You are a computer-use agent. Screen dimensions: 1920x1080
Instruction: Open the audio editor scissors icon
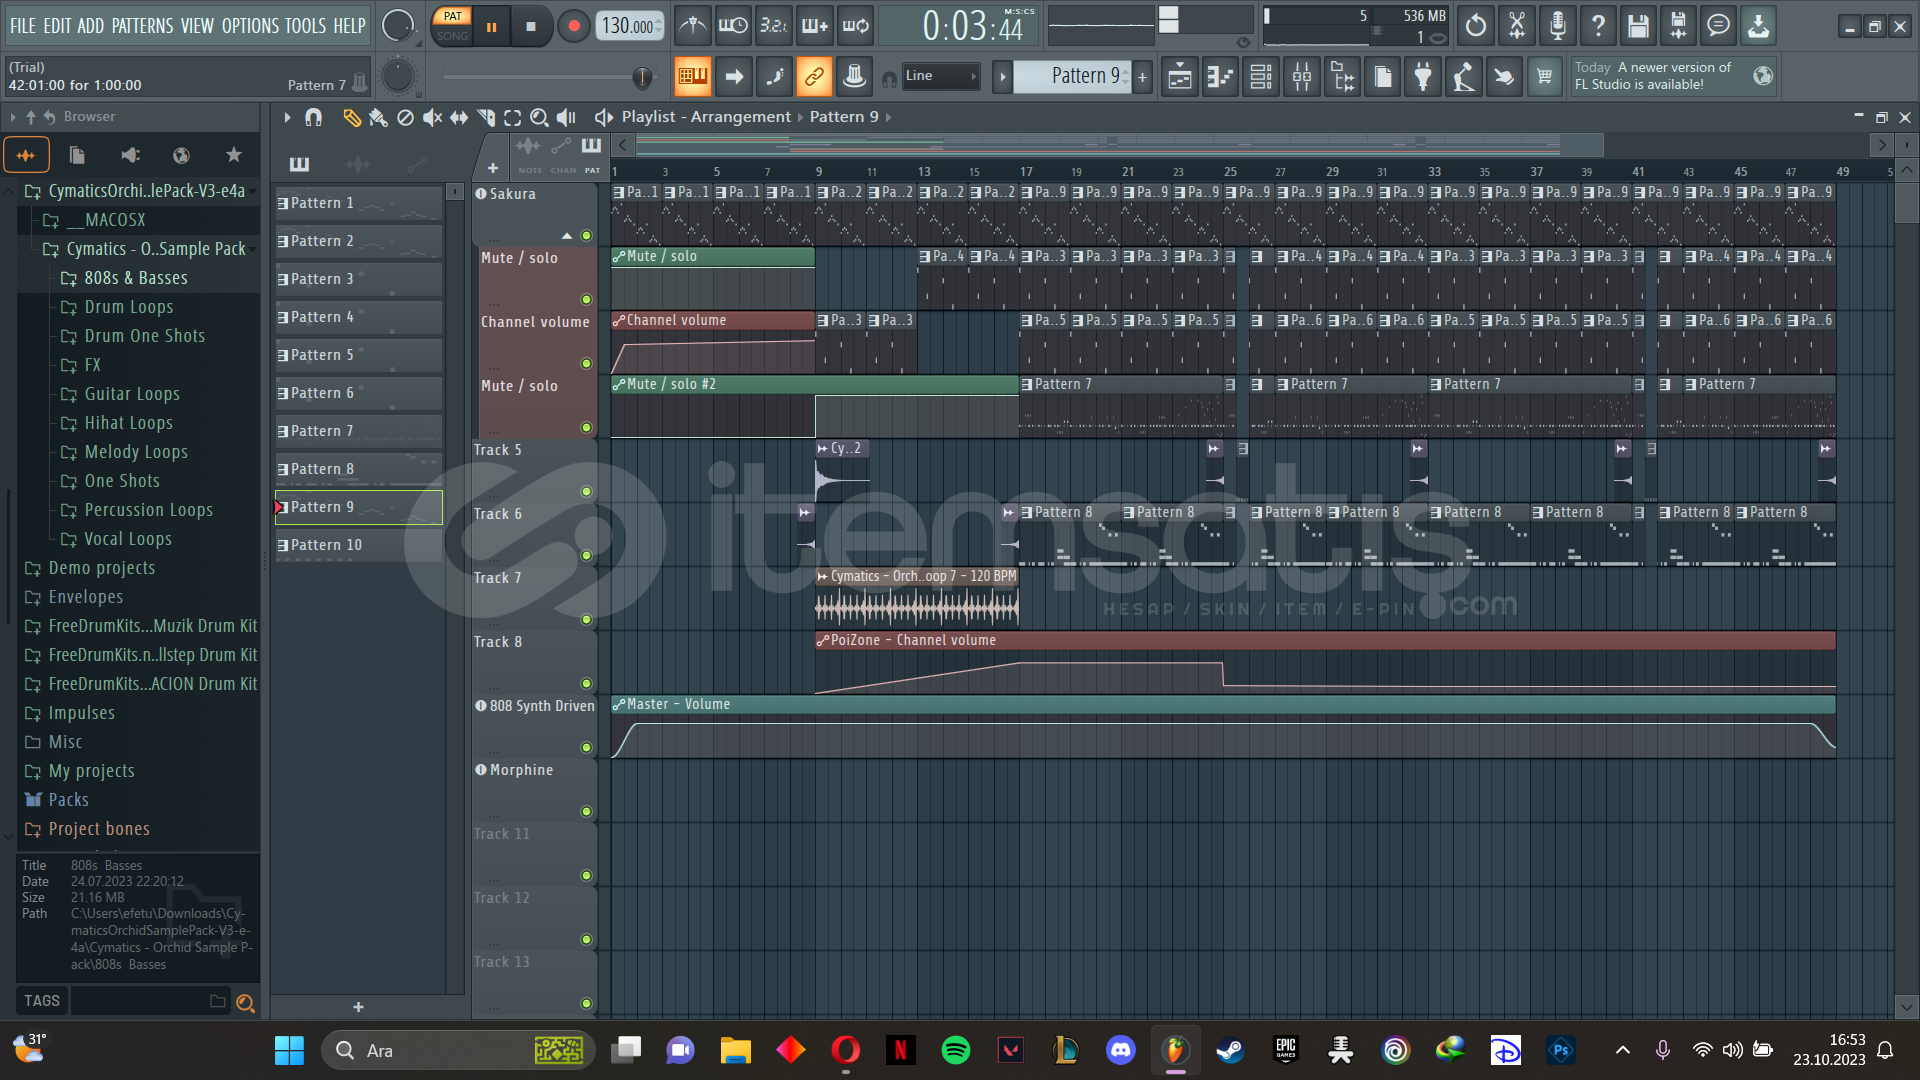(1517, 26)
